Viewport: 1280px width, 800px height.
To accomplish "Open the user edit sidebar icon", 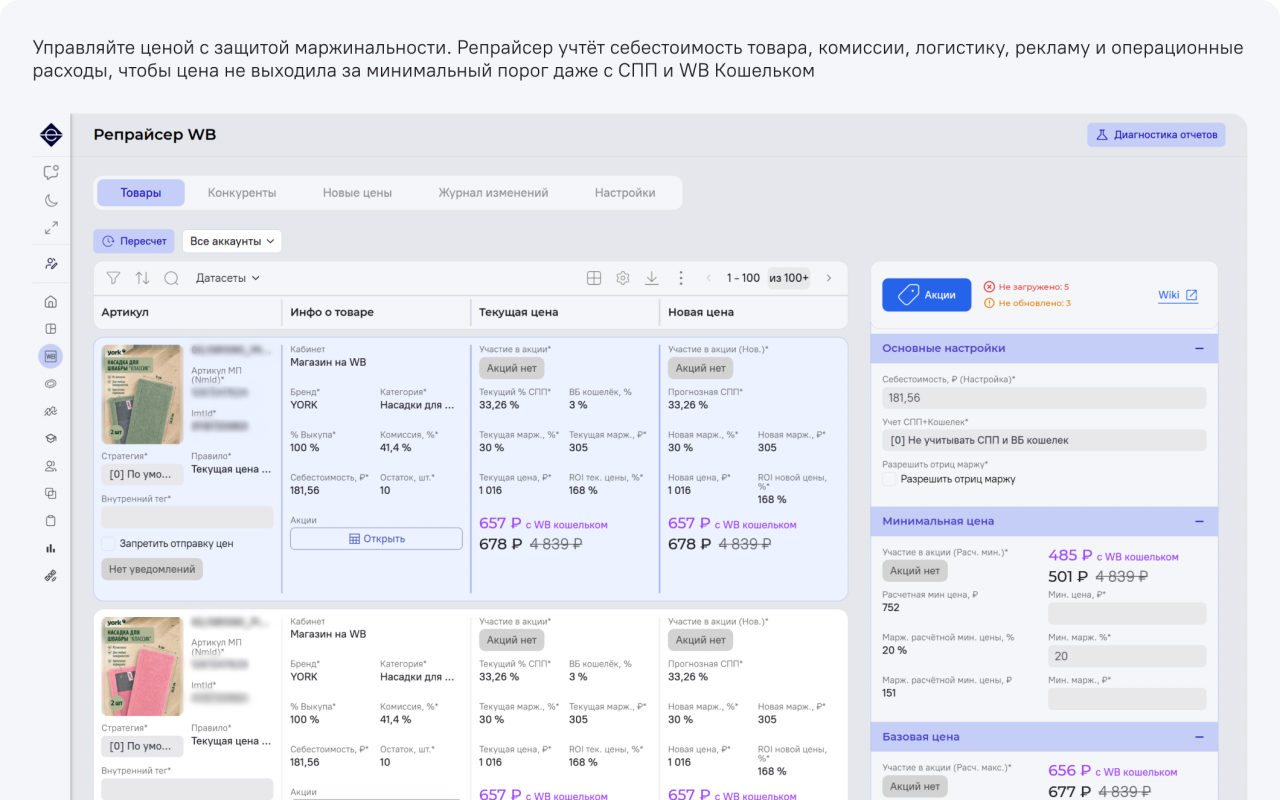I will coord(51,264).
